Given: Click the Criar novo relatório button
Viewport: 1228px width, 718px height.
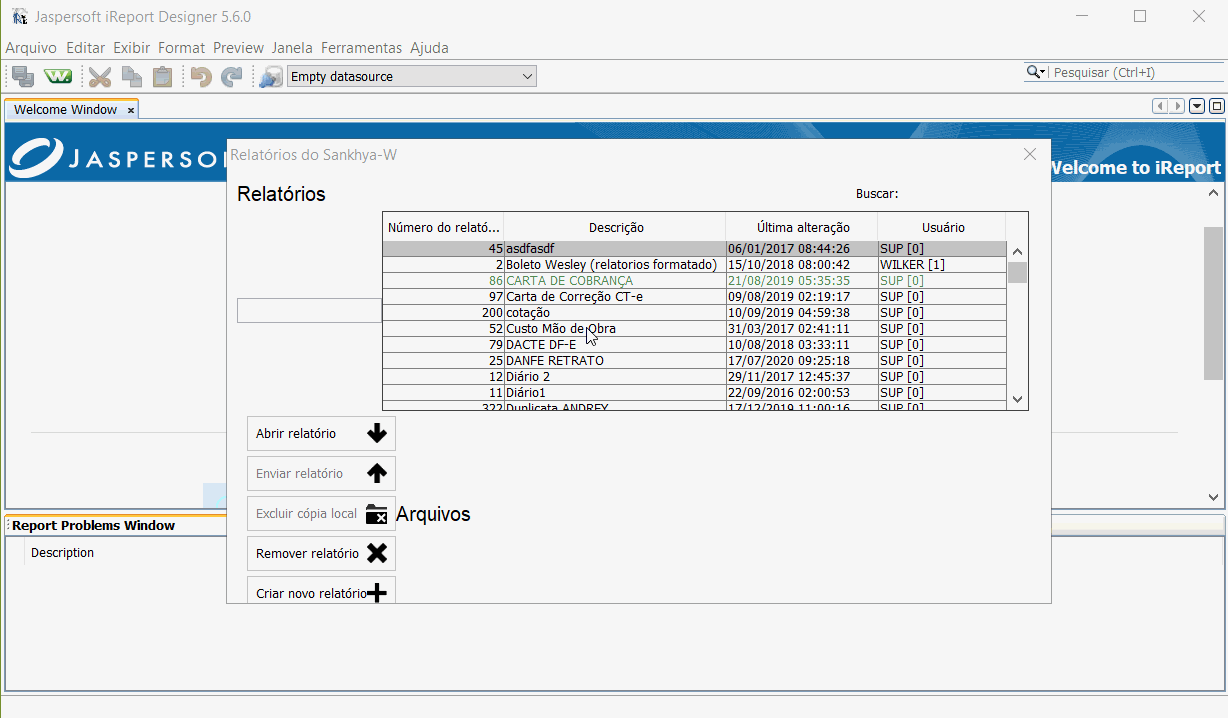Looking at the screenshot, I should (x=321, y=591).
